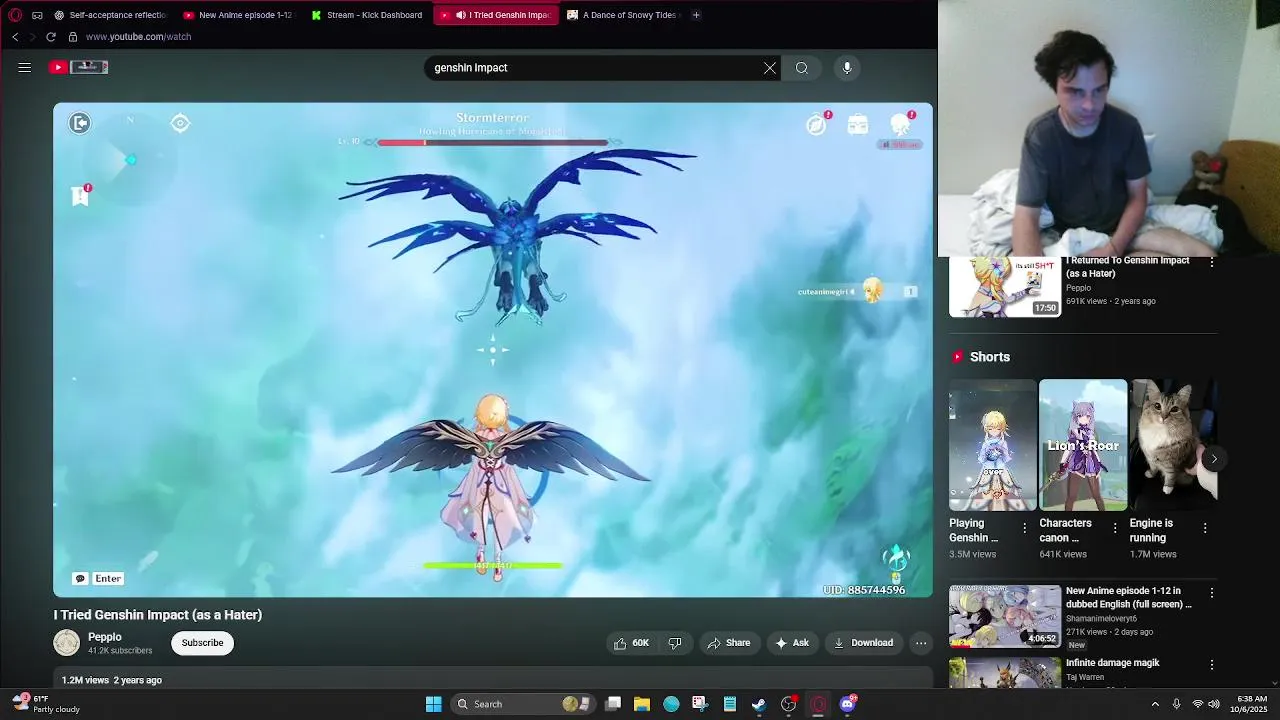Screen dimensions: 1280x720
Task: Open I Returned To Genshin Impact thumbnail
Action: [x=1004, y=287]
